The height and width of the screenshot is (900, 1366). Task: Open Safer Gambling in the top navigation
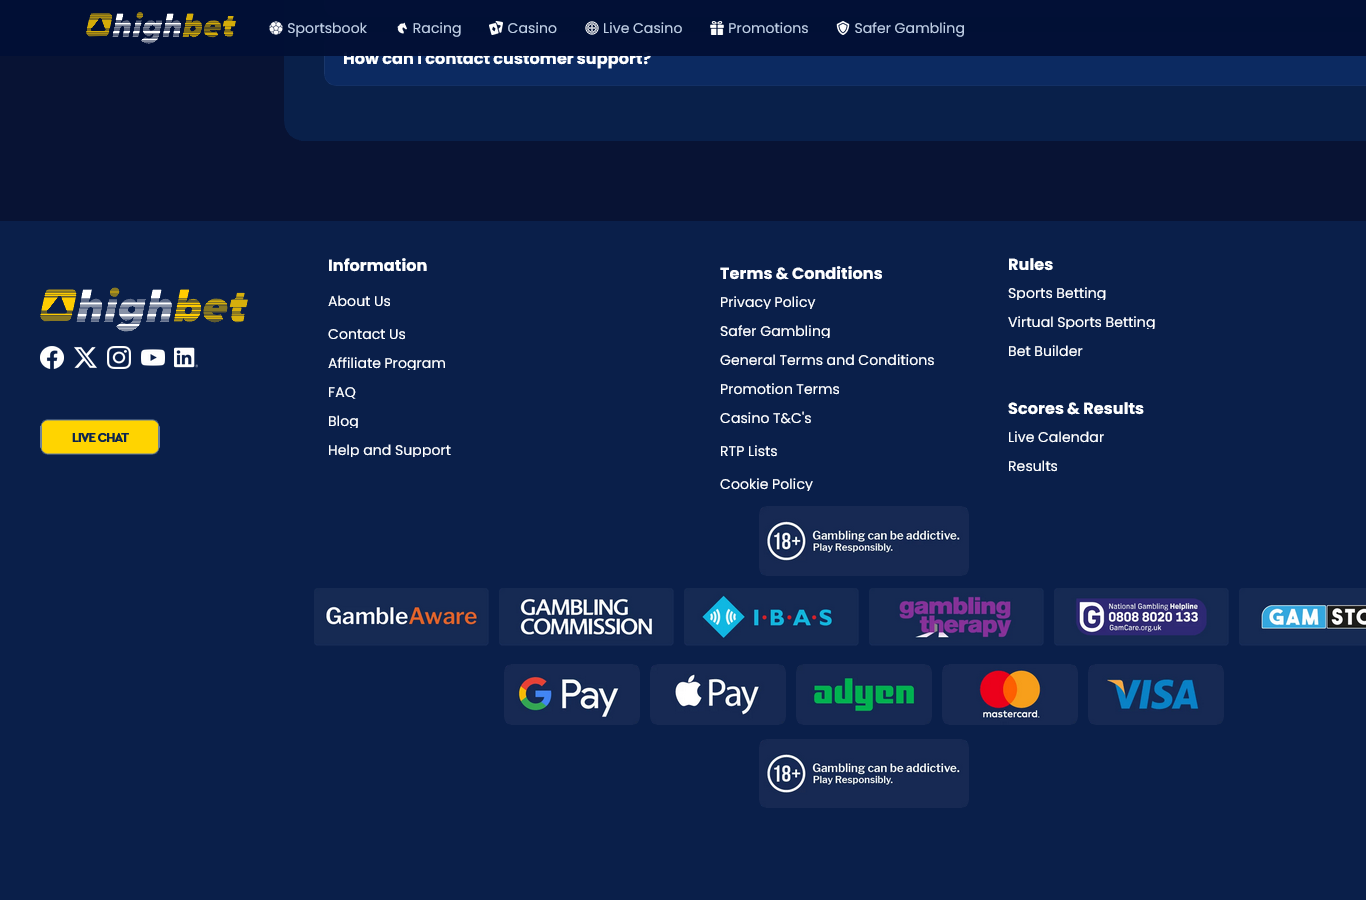pyautogui.click(x=900, y=28)
